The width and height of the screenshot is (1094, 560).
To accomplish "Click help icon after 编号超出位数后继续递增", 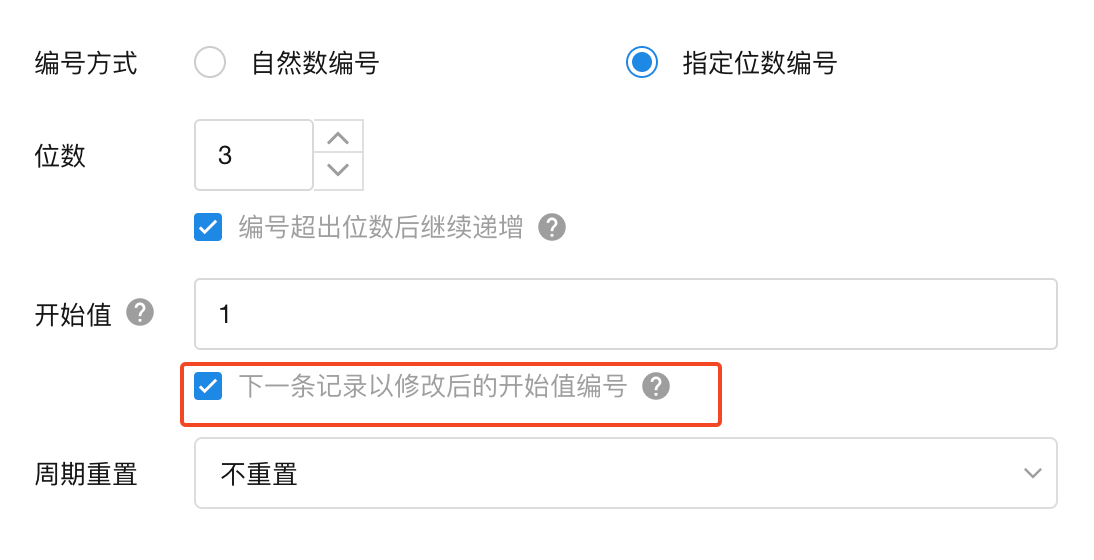I will click(x=552, y=228).
